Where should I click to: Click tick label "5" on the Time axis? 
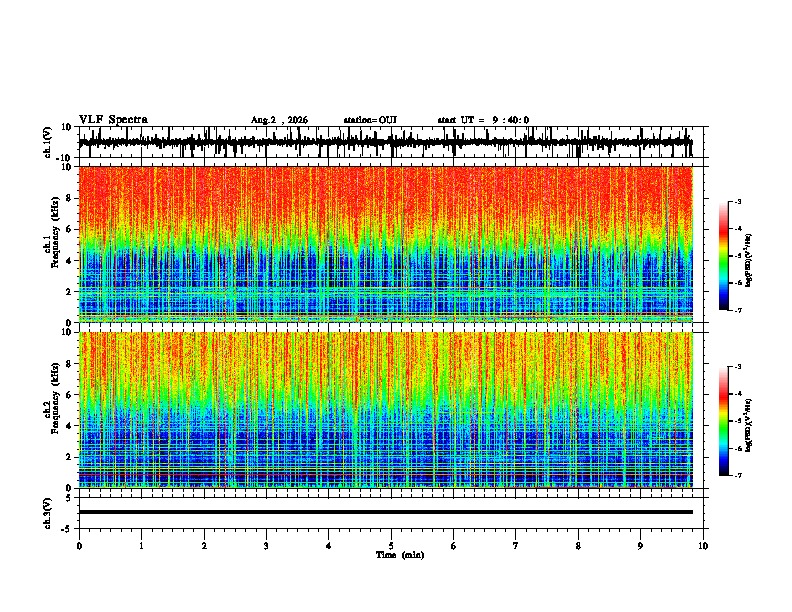point(391,546)
